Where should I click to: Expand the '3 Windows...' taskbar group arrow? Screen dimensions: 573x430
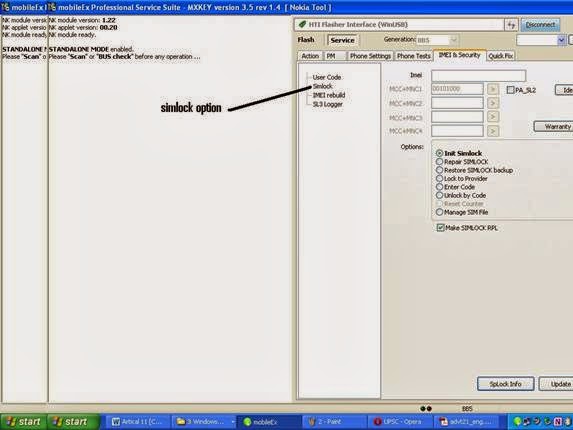(x=233, y=422)
